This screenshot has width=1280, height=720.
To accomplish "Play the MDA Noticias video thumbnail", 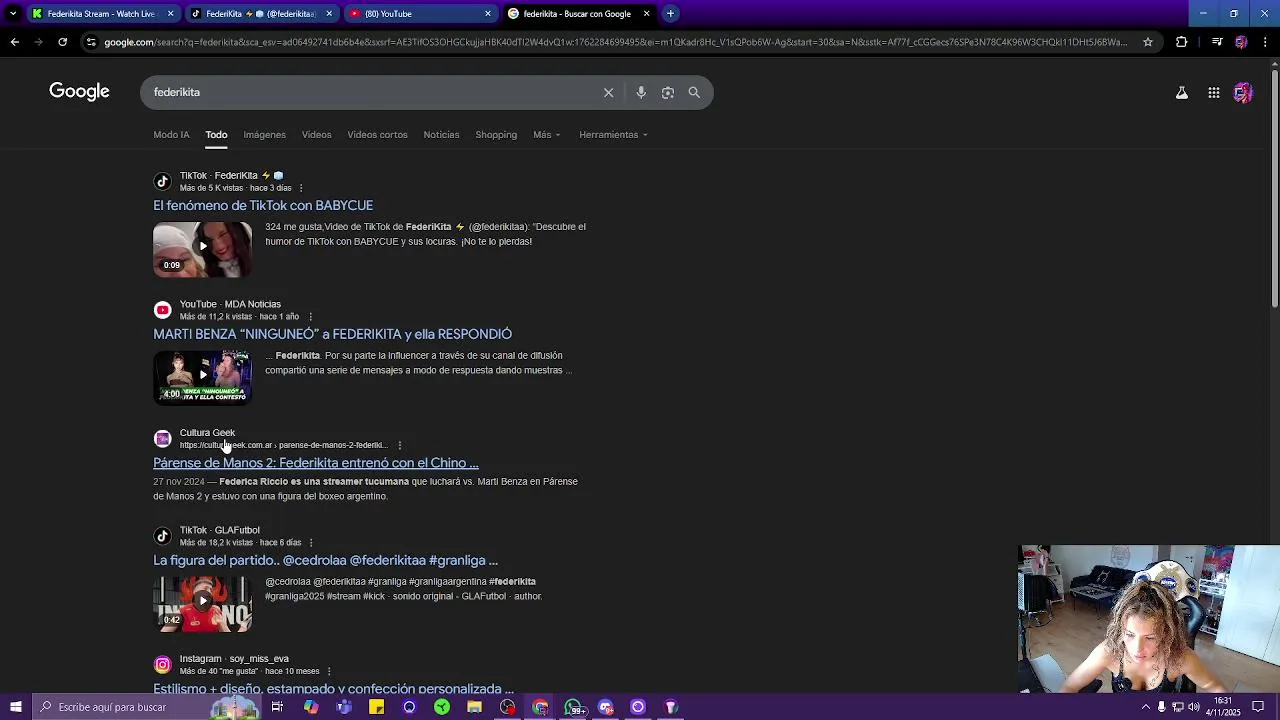I will (202, 377).
